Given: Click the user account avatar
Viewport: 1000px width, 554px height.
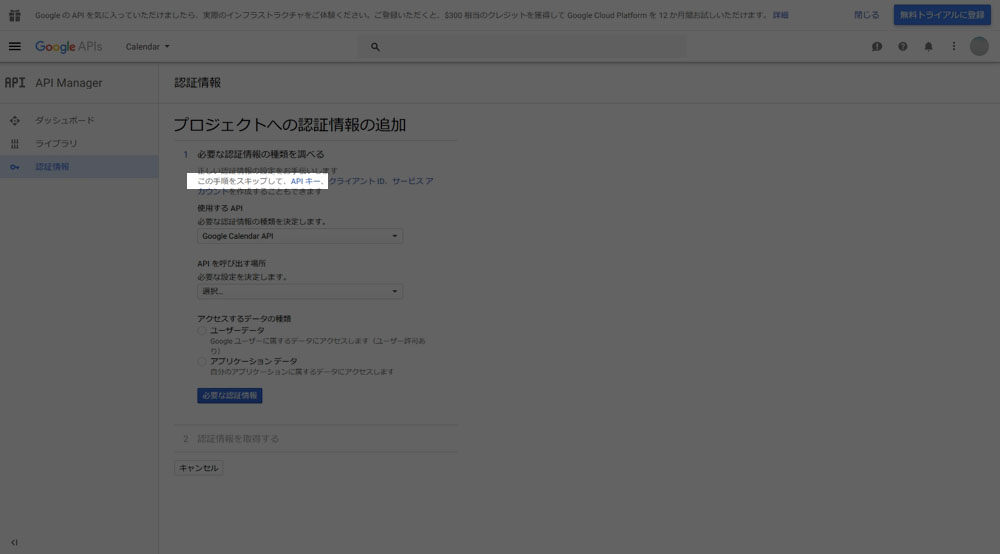Looking at the screenshot, I should point(980,47).
